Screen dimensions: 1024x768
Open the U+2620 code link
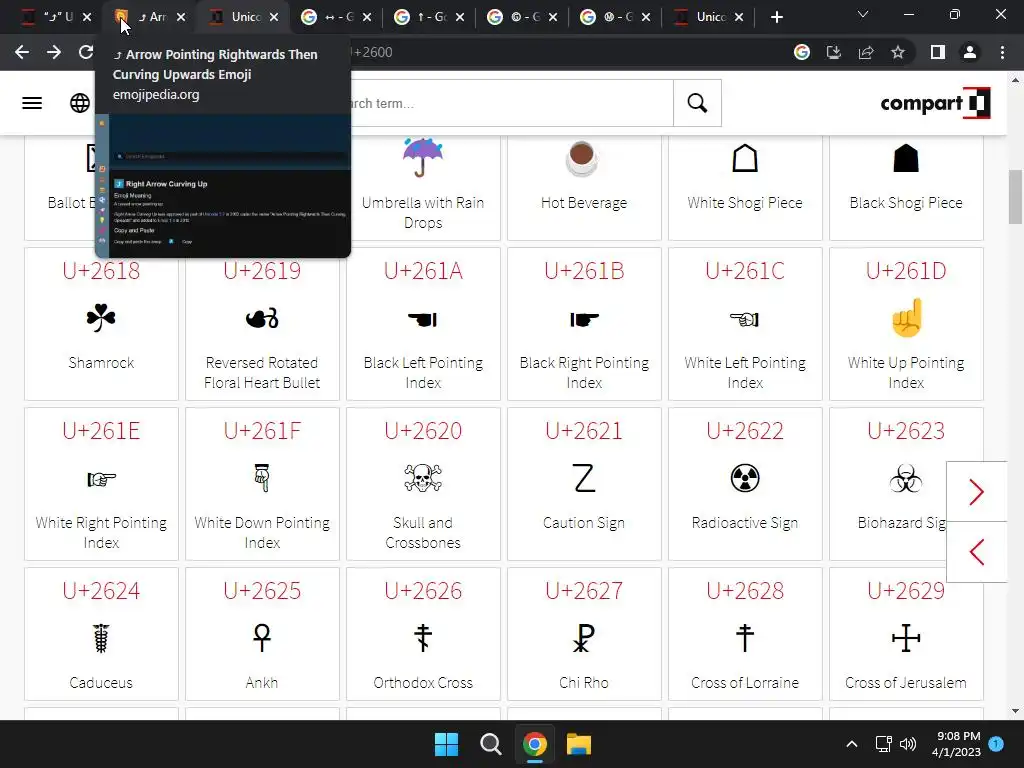[x=423, y=430]
